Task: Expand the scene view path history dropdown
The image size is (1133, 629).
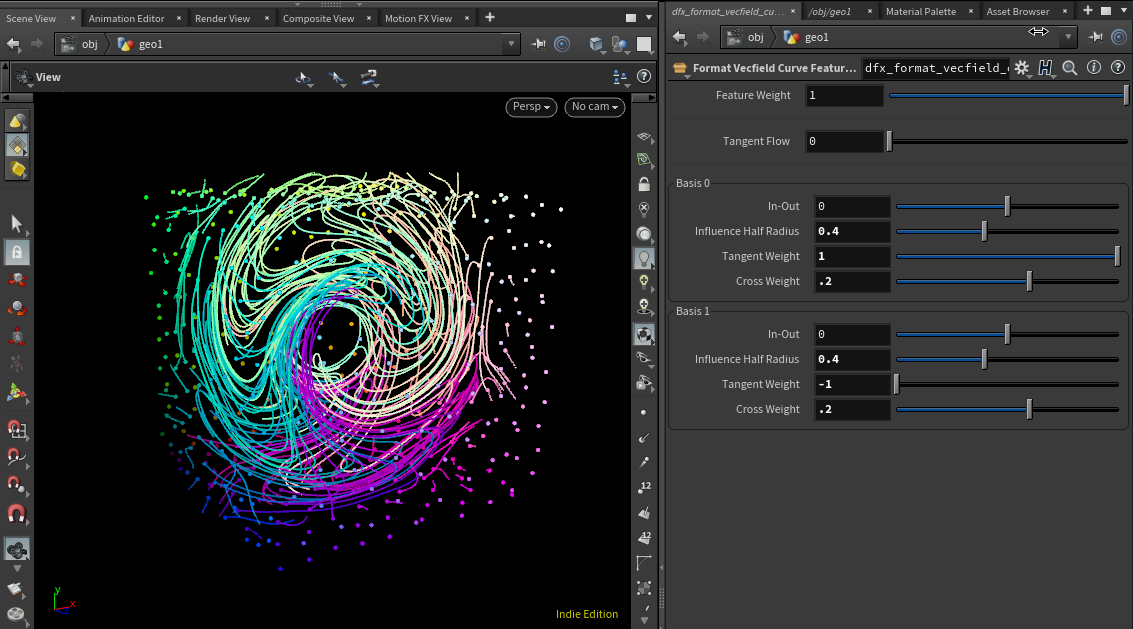Action: pos(512,44)
